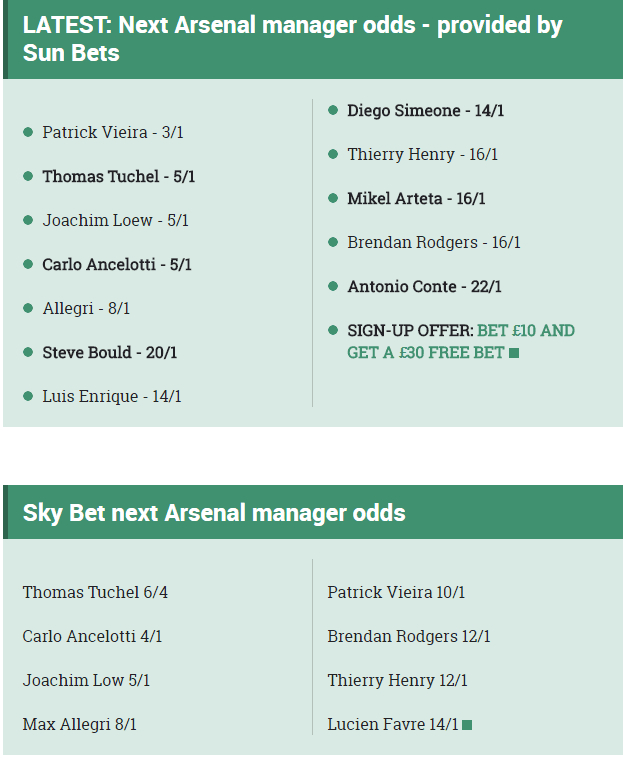This screenshot has width=623, height=761.
Task: Open the Diego Simeone - 14/1 entry
Action: [425, 111]
